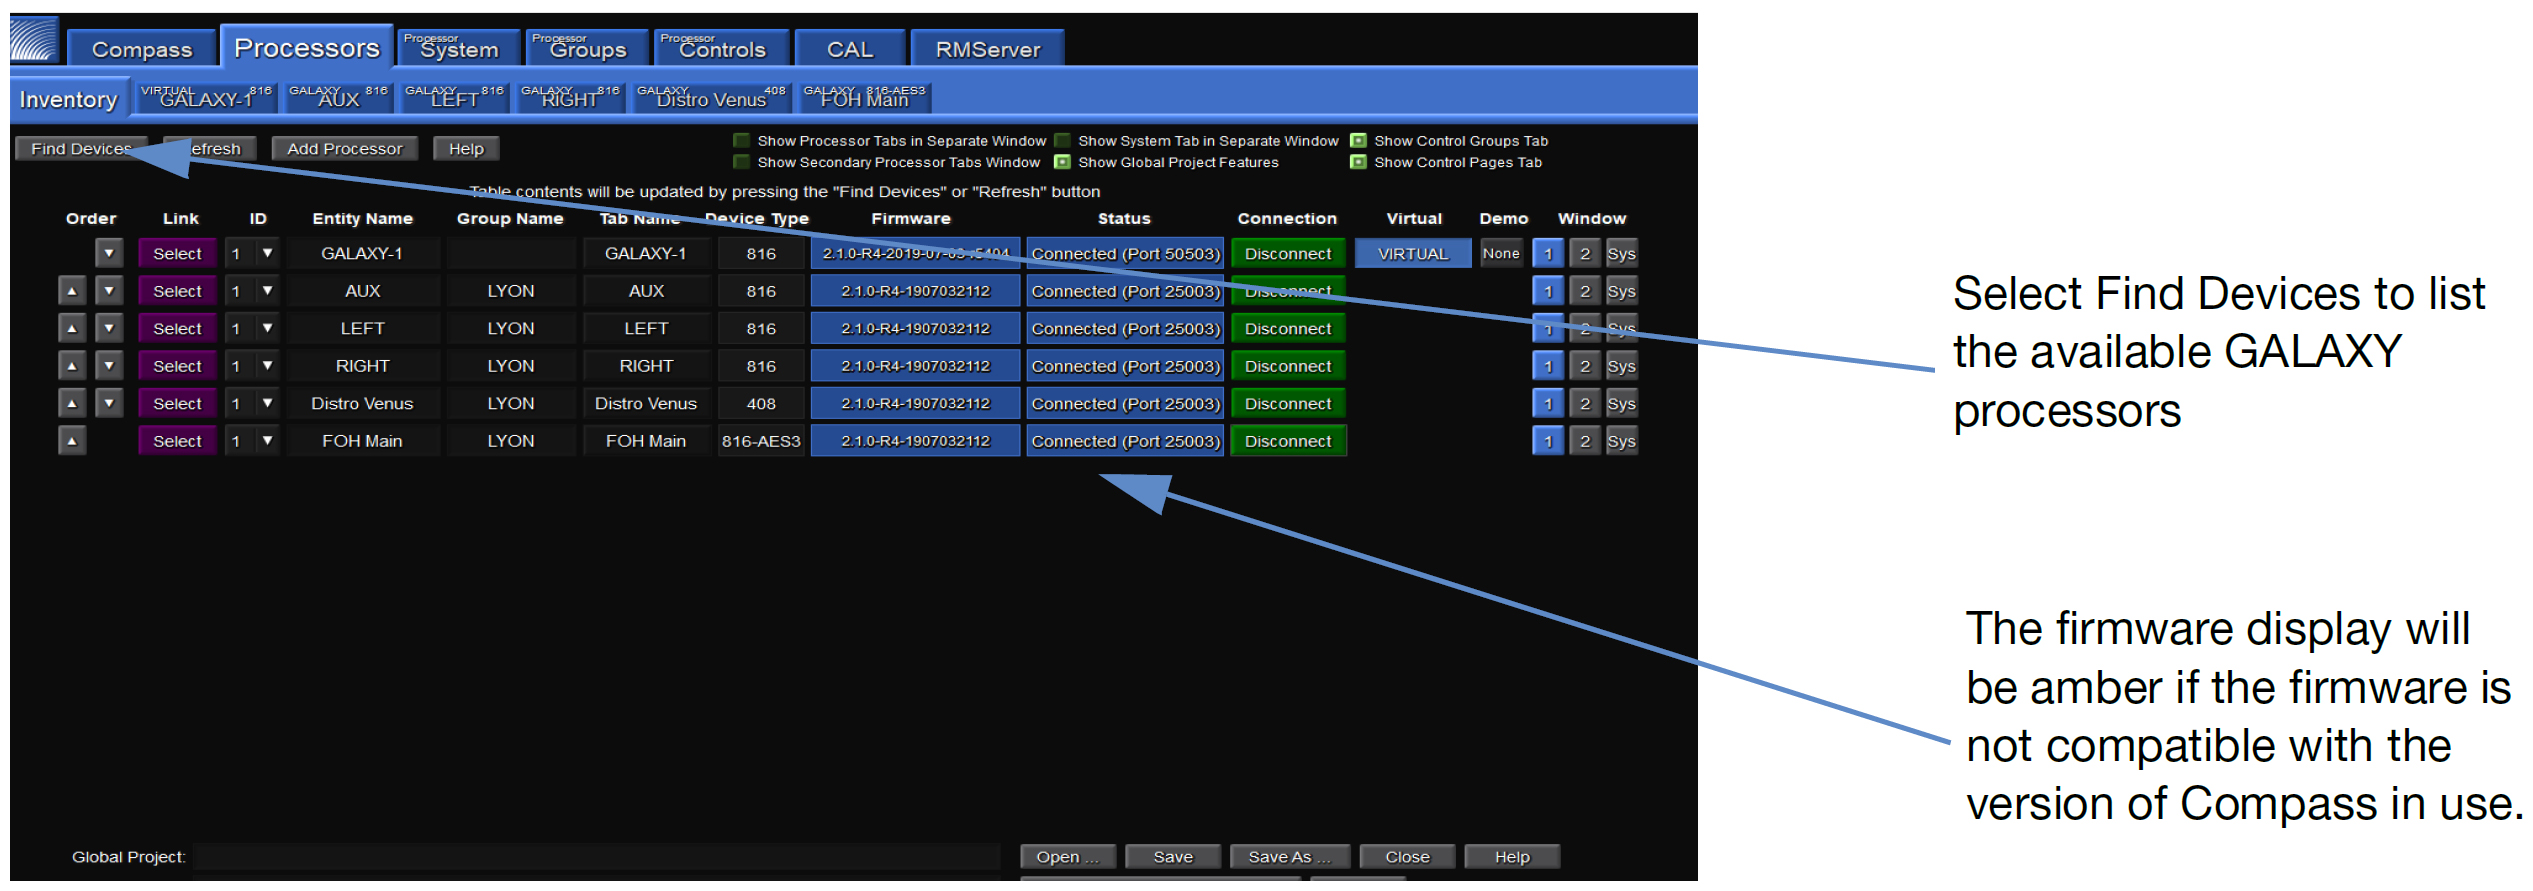This screenshot has width=2533, height=891.
Task: Save As global project button
Action: [1289, 856]
